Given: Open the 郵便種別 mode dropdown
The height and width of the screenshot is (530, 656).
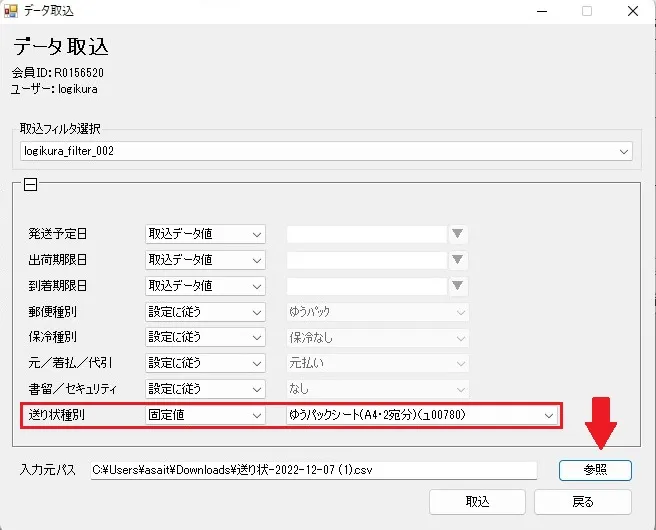Looking at the screenshot, I should [x=205, y=312].
